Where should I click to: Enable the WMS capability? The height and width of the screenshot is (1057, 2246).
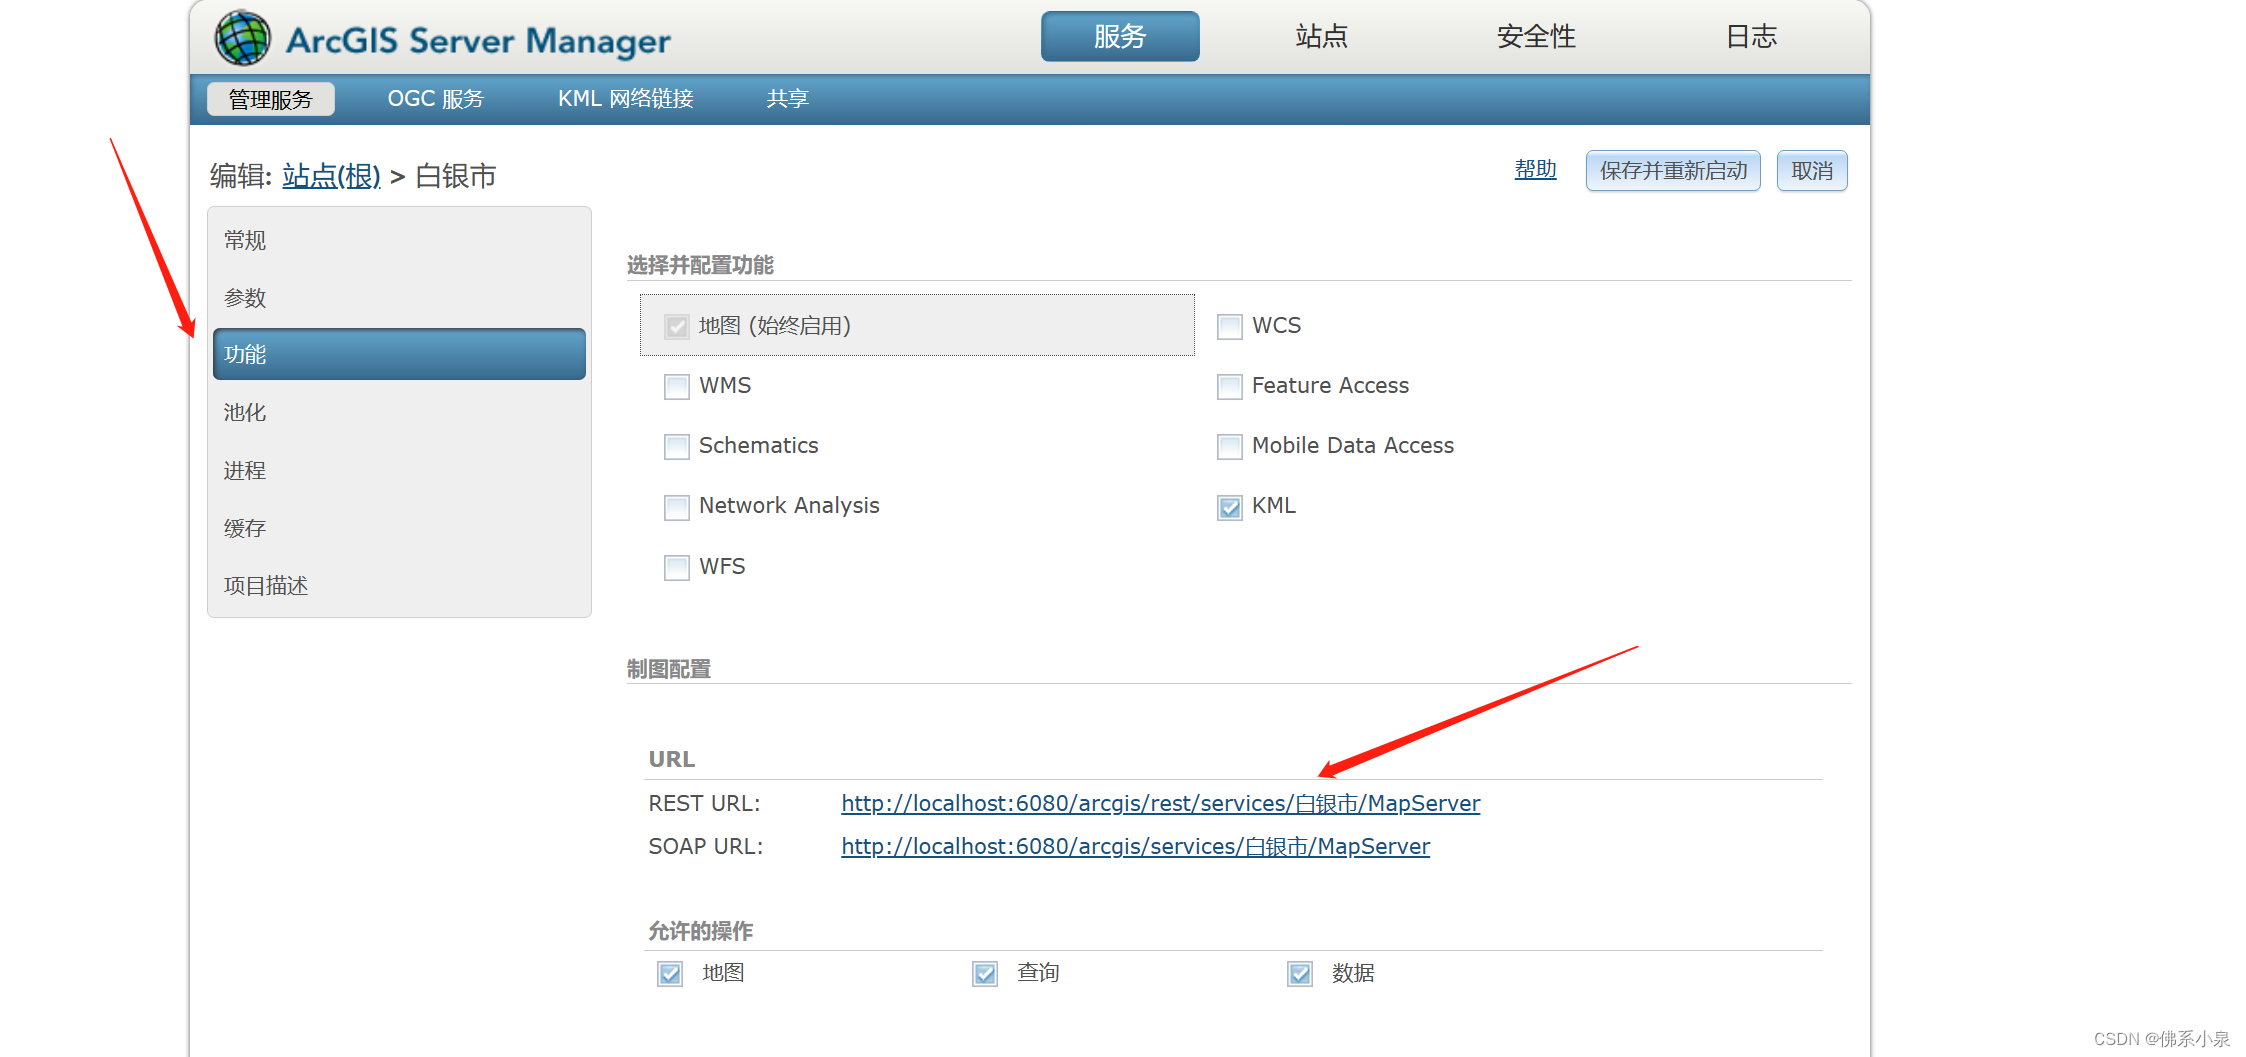pos(676,387)
